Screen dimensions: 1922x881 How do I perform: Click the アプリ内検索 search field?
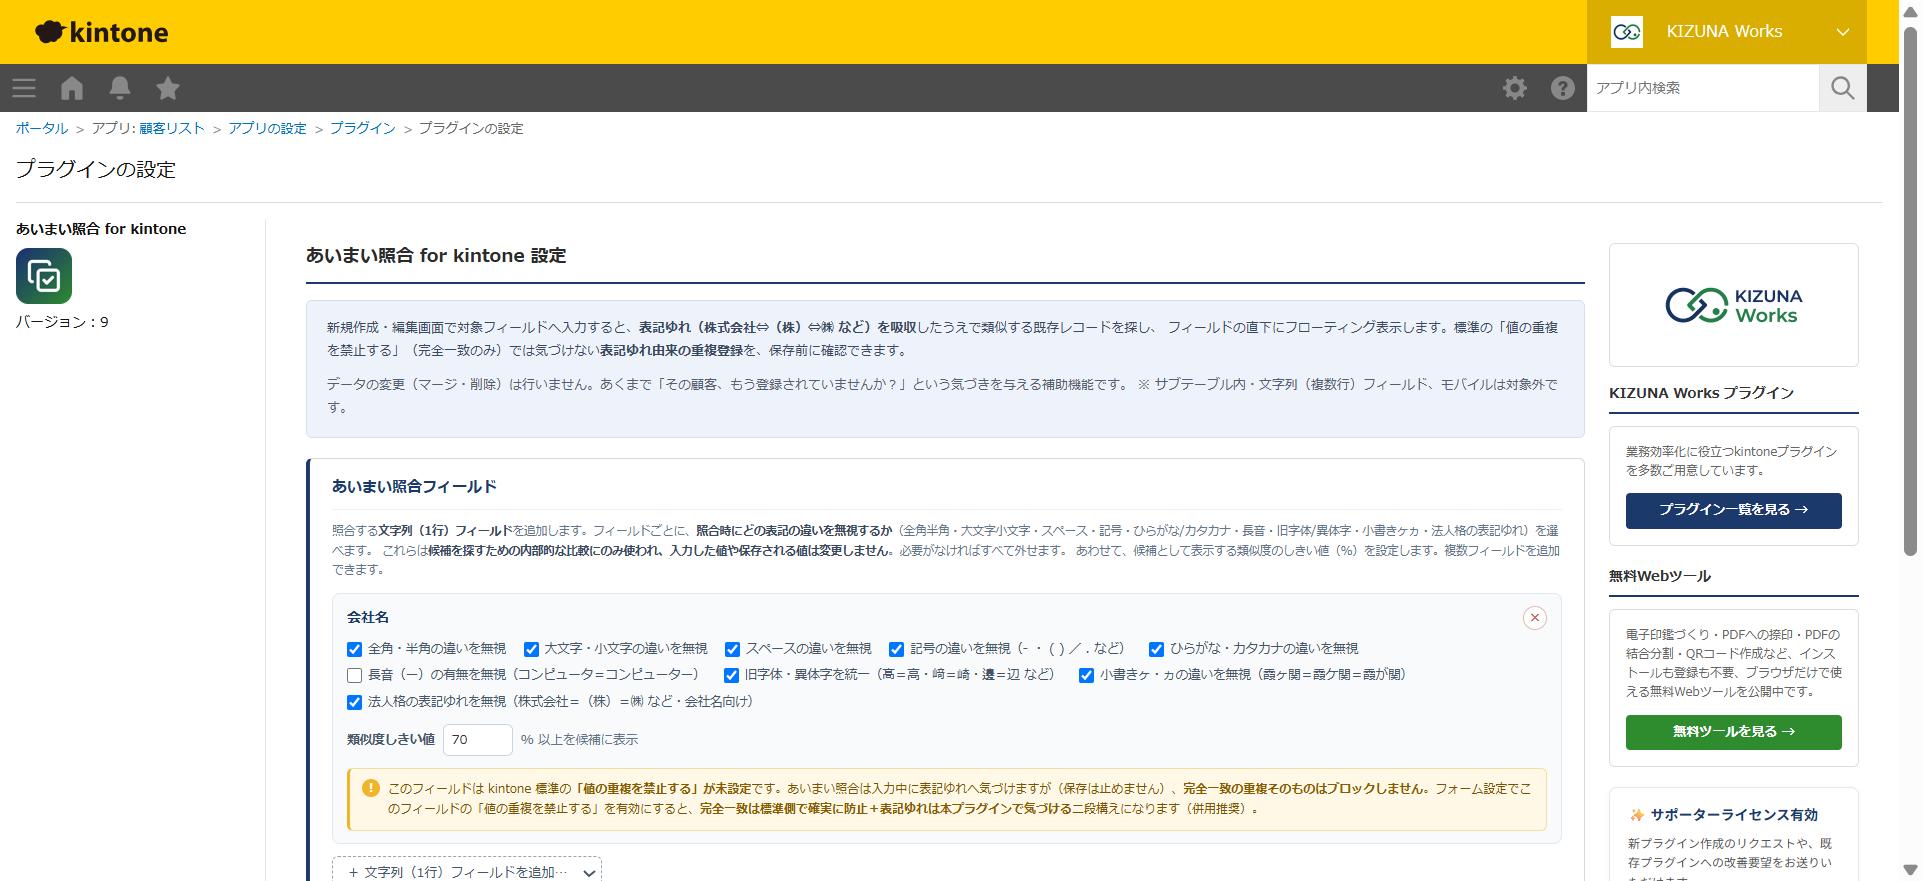pyautogui.click(x=1703, y=88)
